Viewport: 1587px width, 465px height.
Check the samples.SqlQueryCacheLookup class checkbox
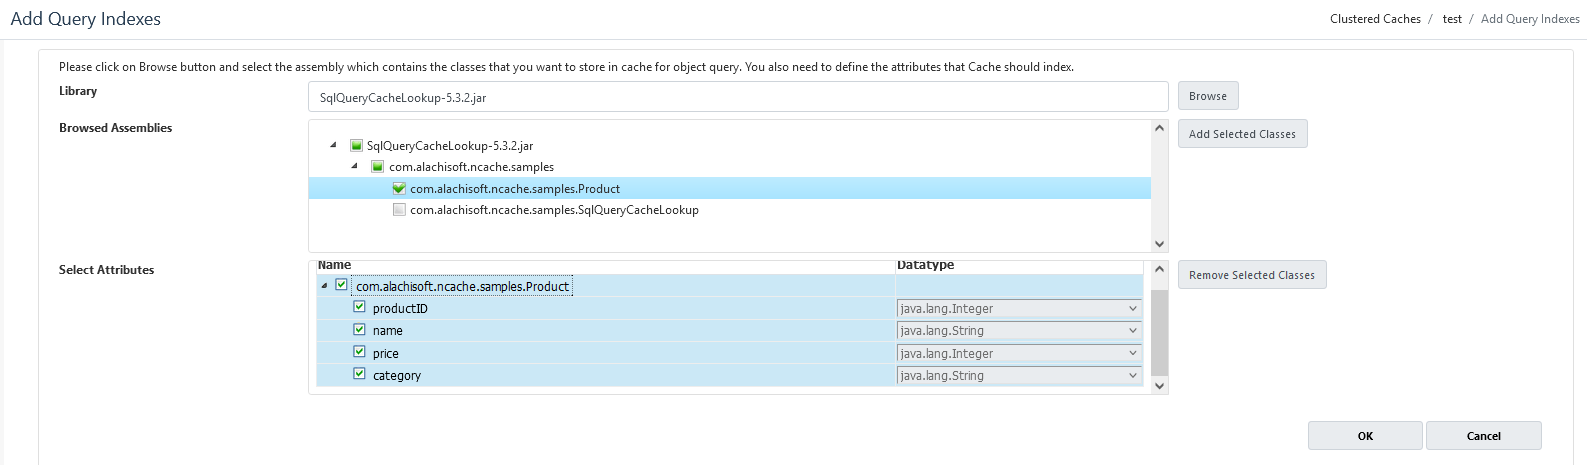[399, 210]
